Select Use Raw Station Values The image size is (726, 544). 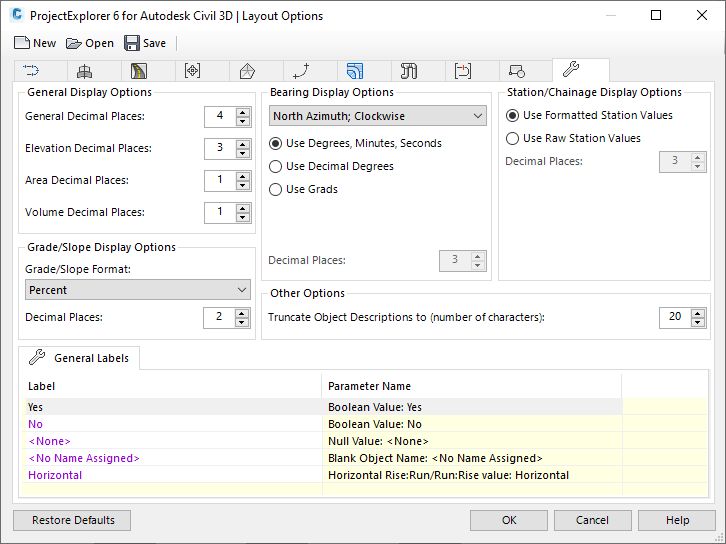coord(512,138)
